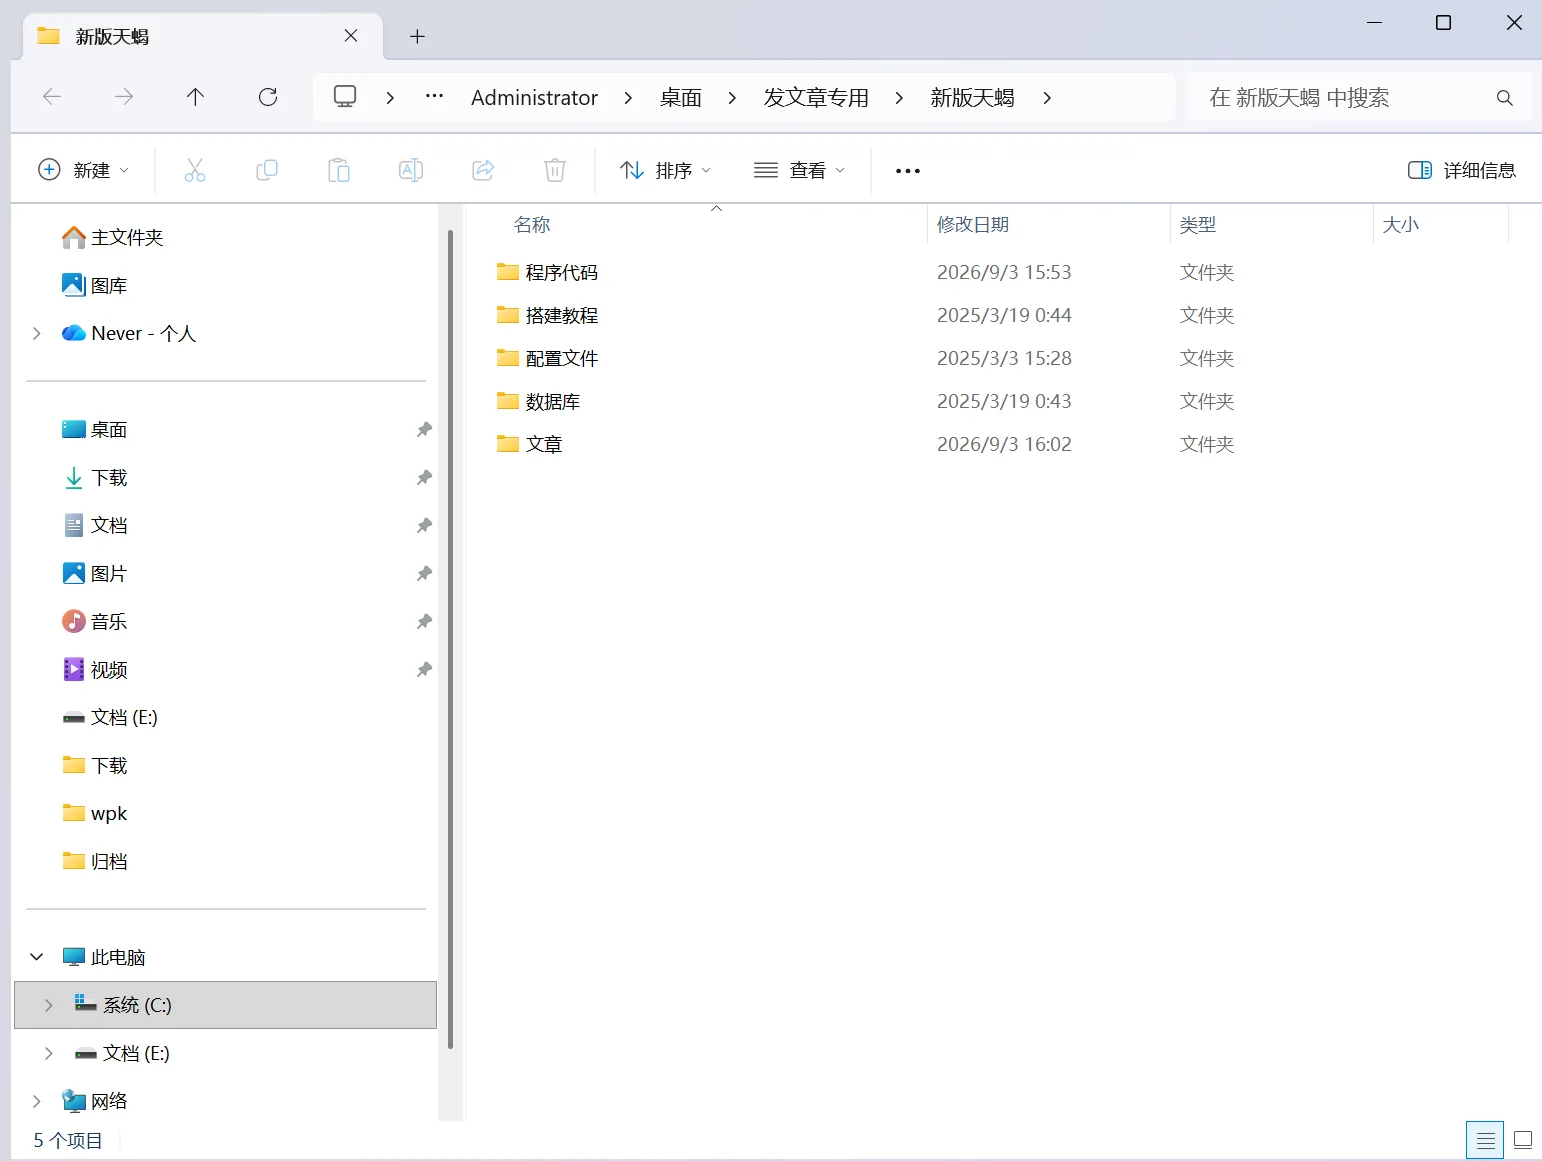
Task: Open the See more three-dots menu
Action: [907, 171]
